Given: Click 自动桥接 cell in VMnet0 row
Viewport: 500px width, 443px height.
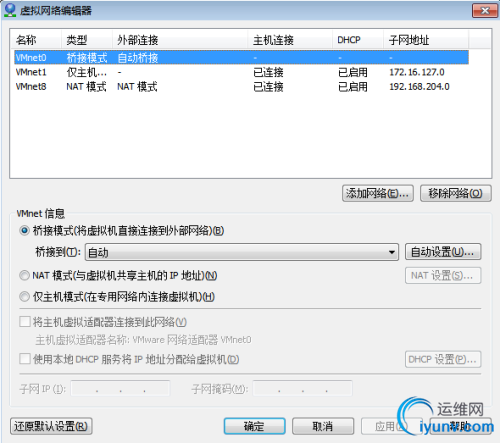Looking at the screenshot, I should coord(138,58).
